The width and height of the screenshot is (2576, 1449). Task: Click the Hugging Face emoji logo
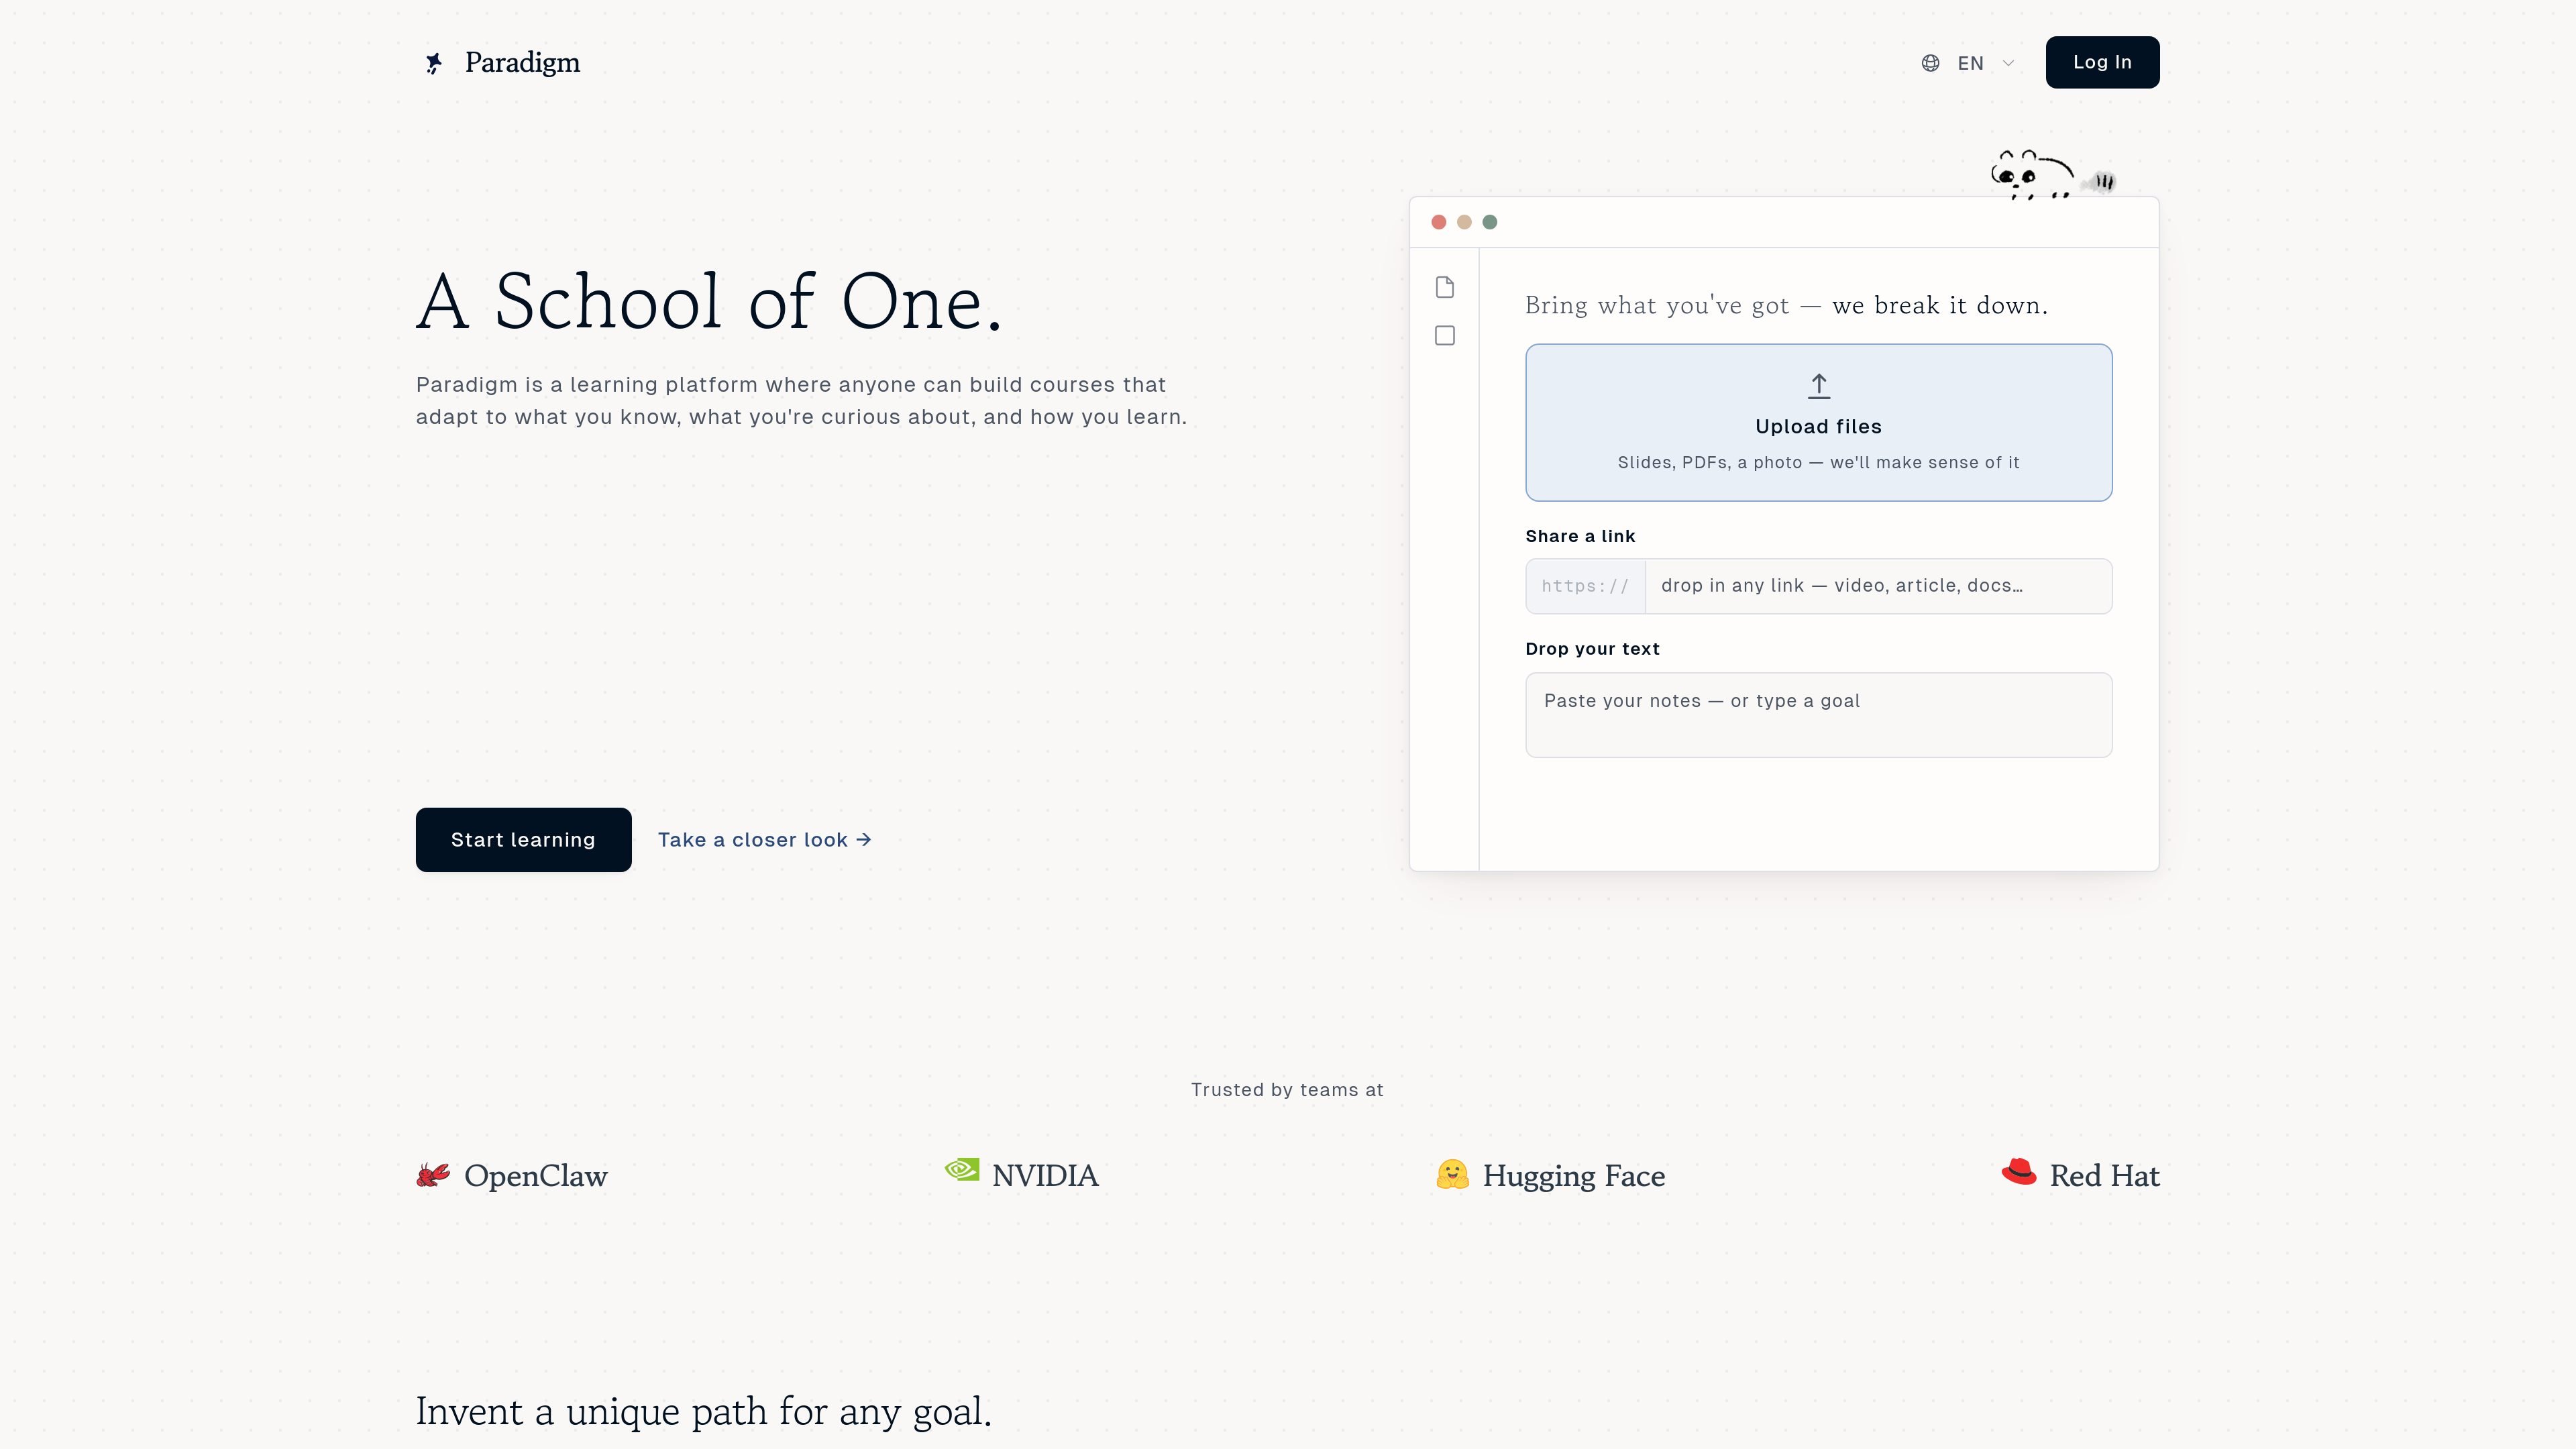pos(1452,1174)
